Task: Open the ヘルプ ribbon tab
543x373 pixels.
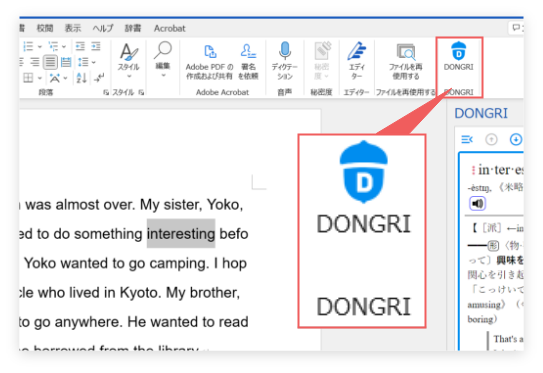Action: [103, 28]
